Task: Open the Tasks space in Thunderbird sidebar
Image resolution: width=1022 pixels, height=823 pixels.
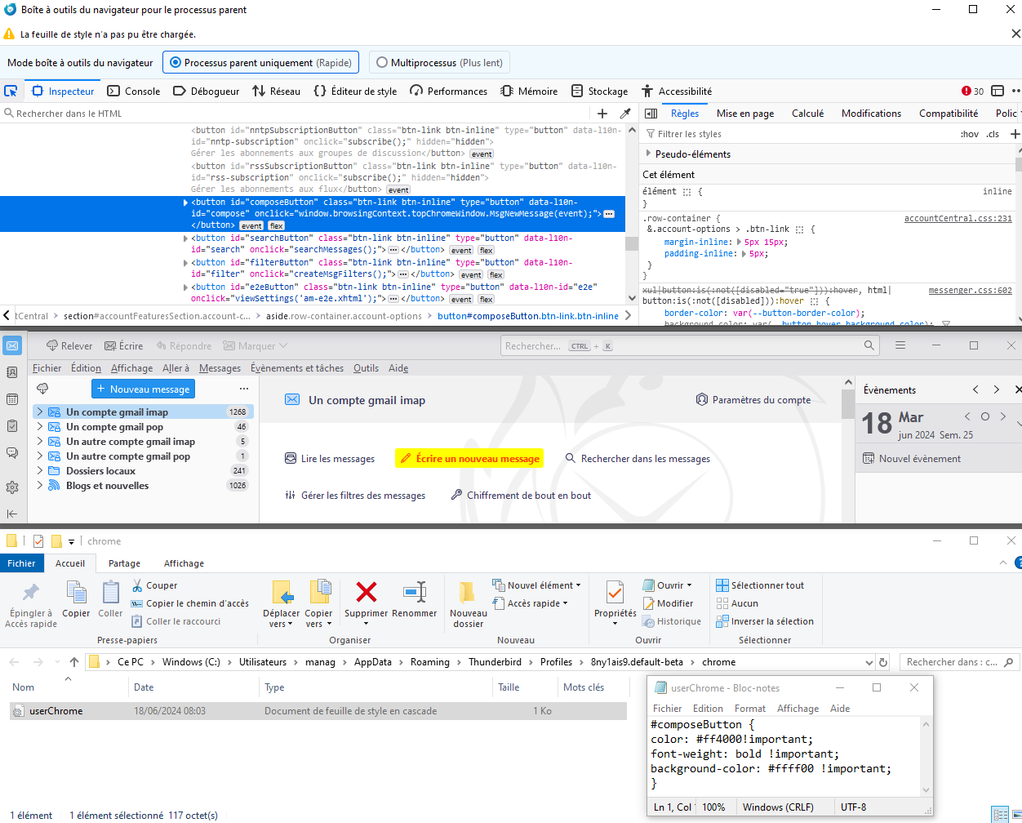Action: coord(12,426)
